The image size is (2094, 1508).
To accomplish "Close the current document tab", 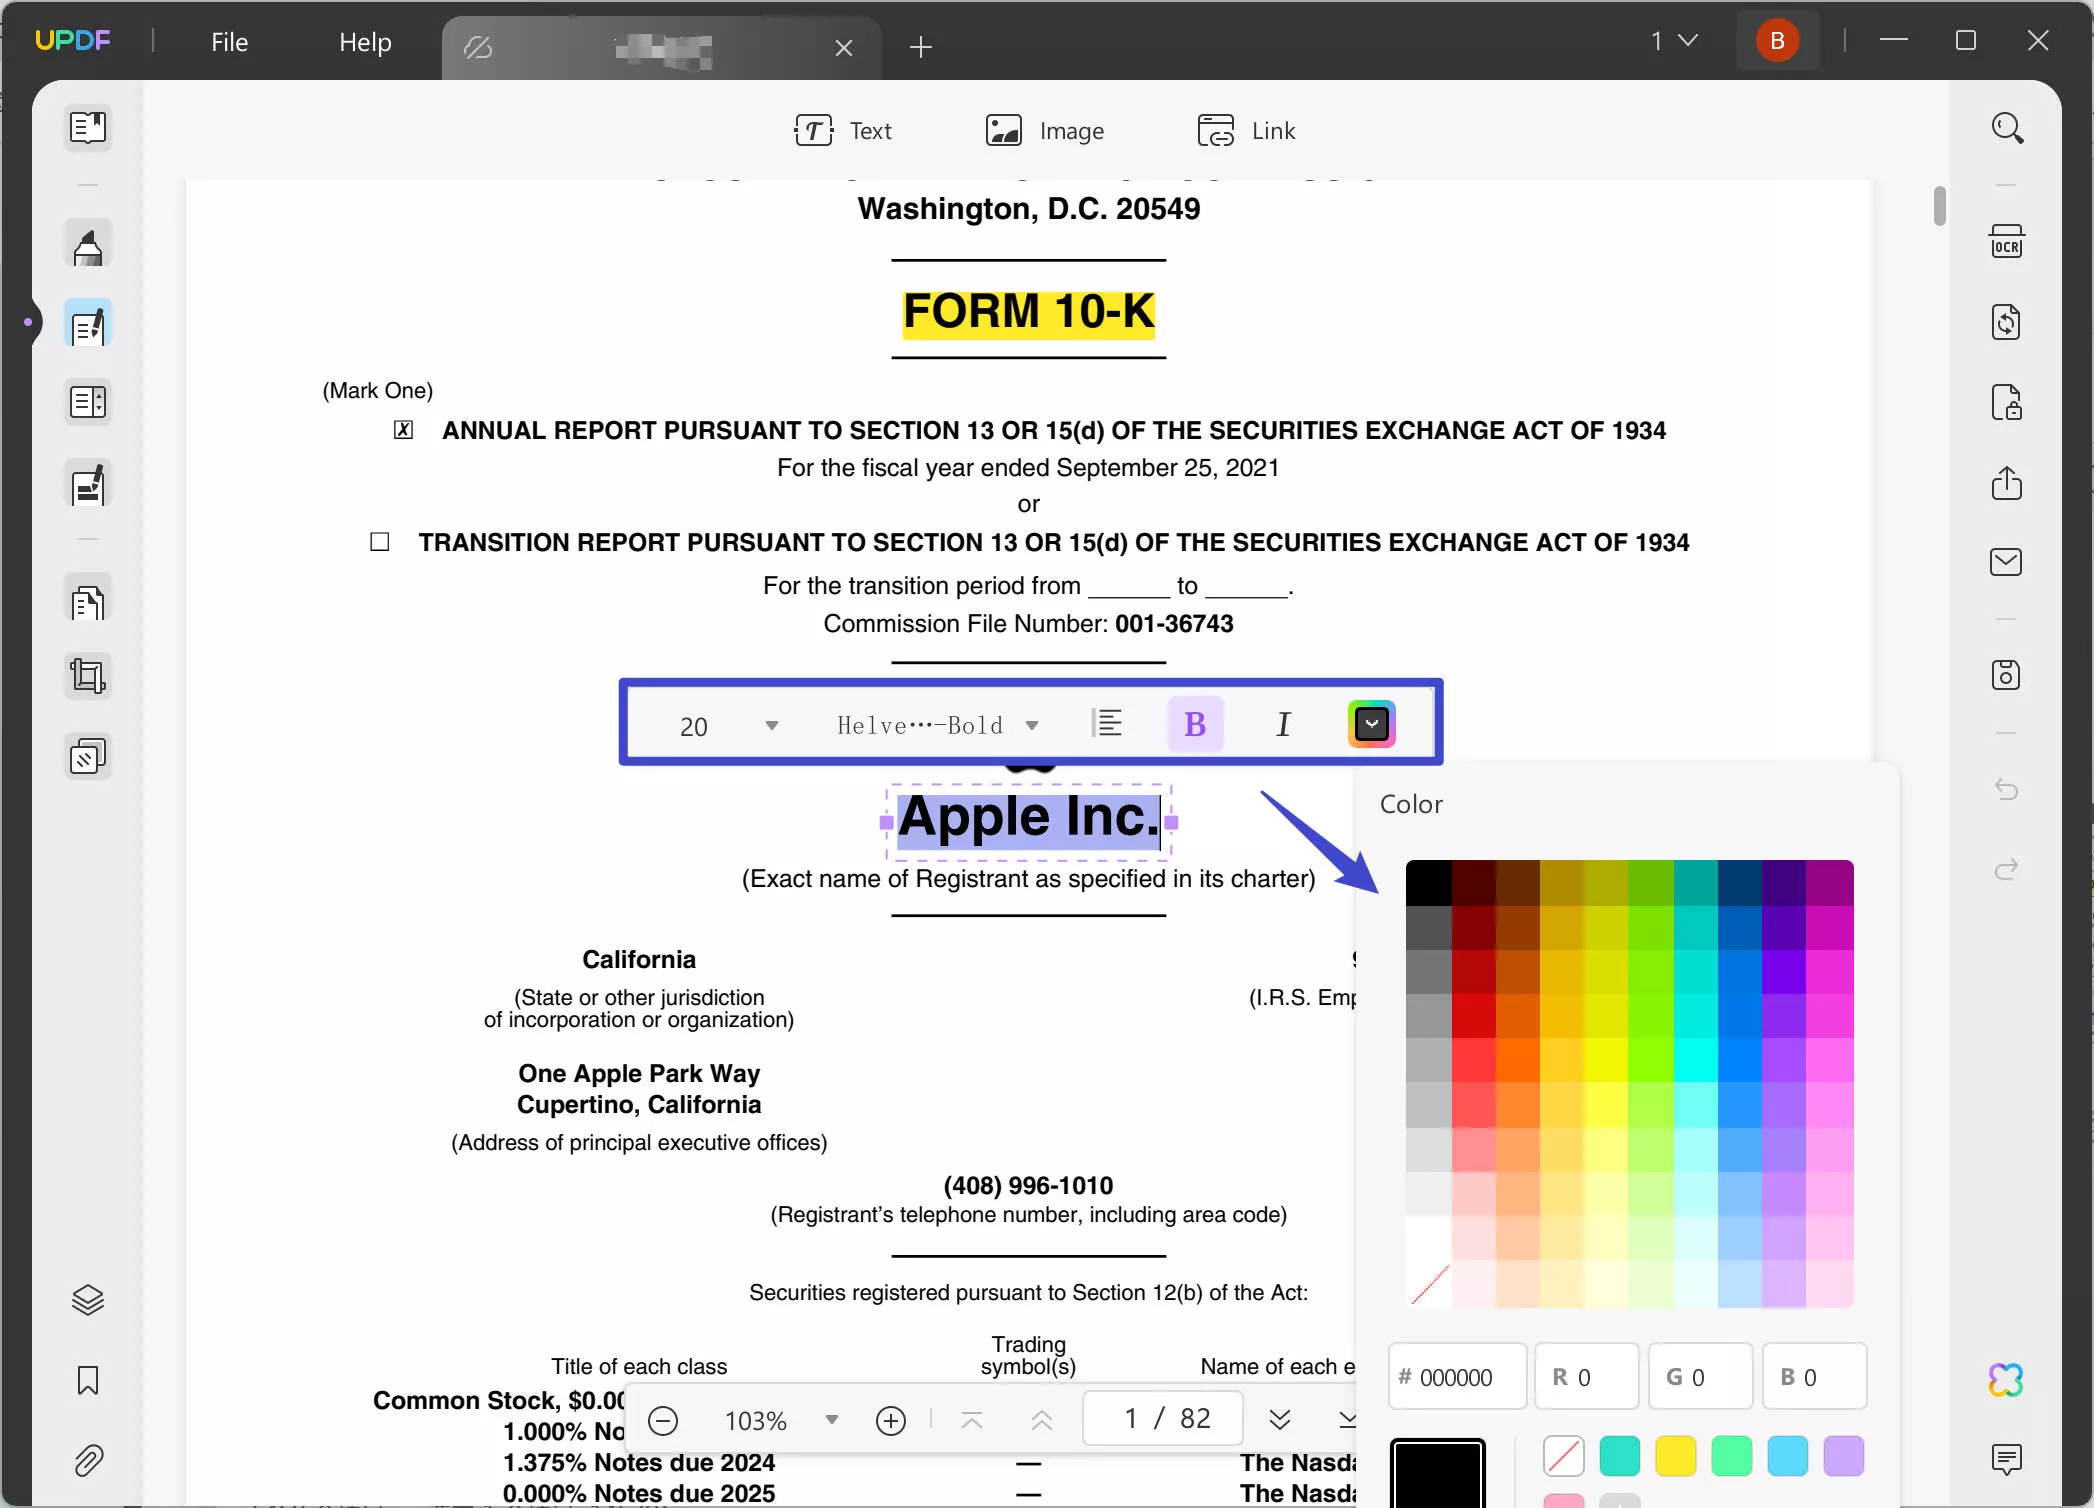I will [844, 48].
